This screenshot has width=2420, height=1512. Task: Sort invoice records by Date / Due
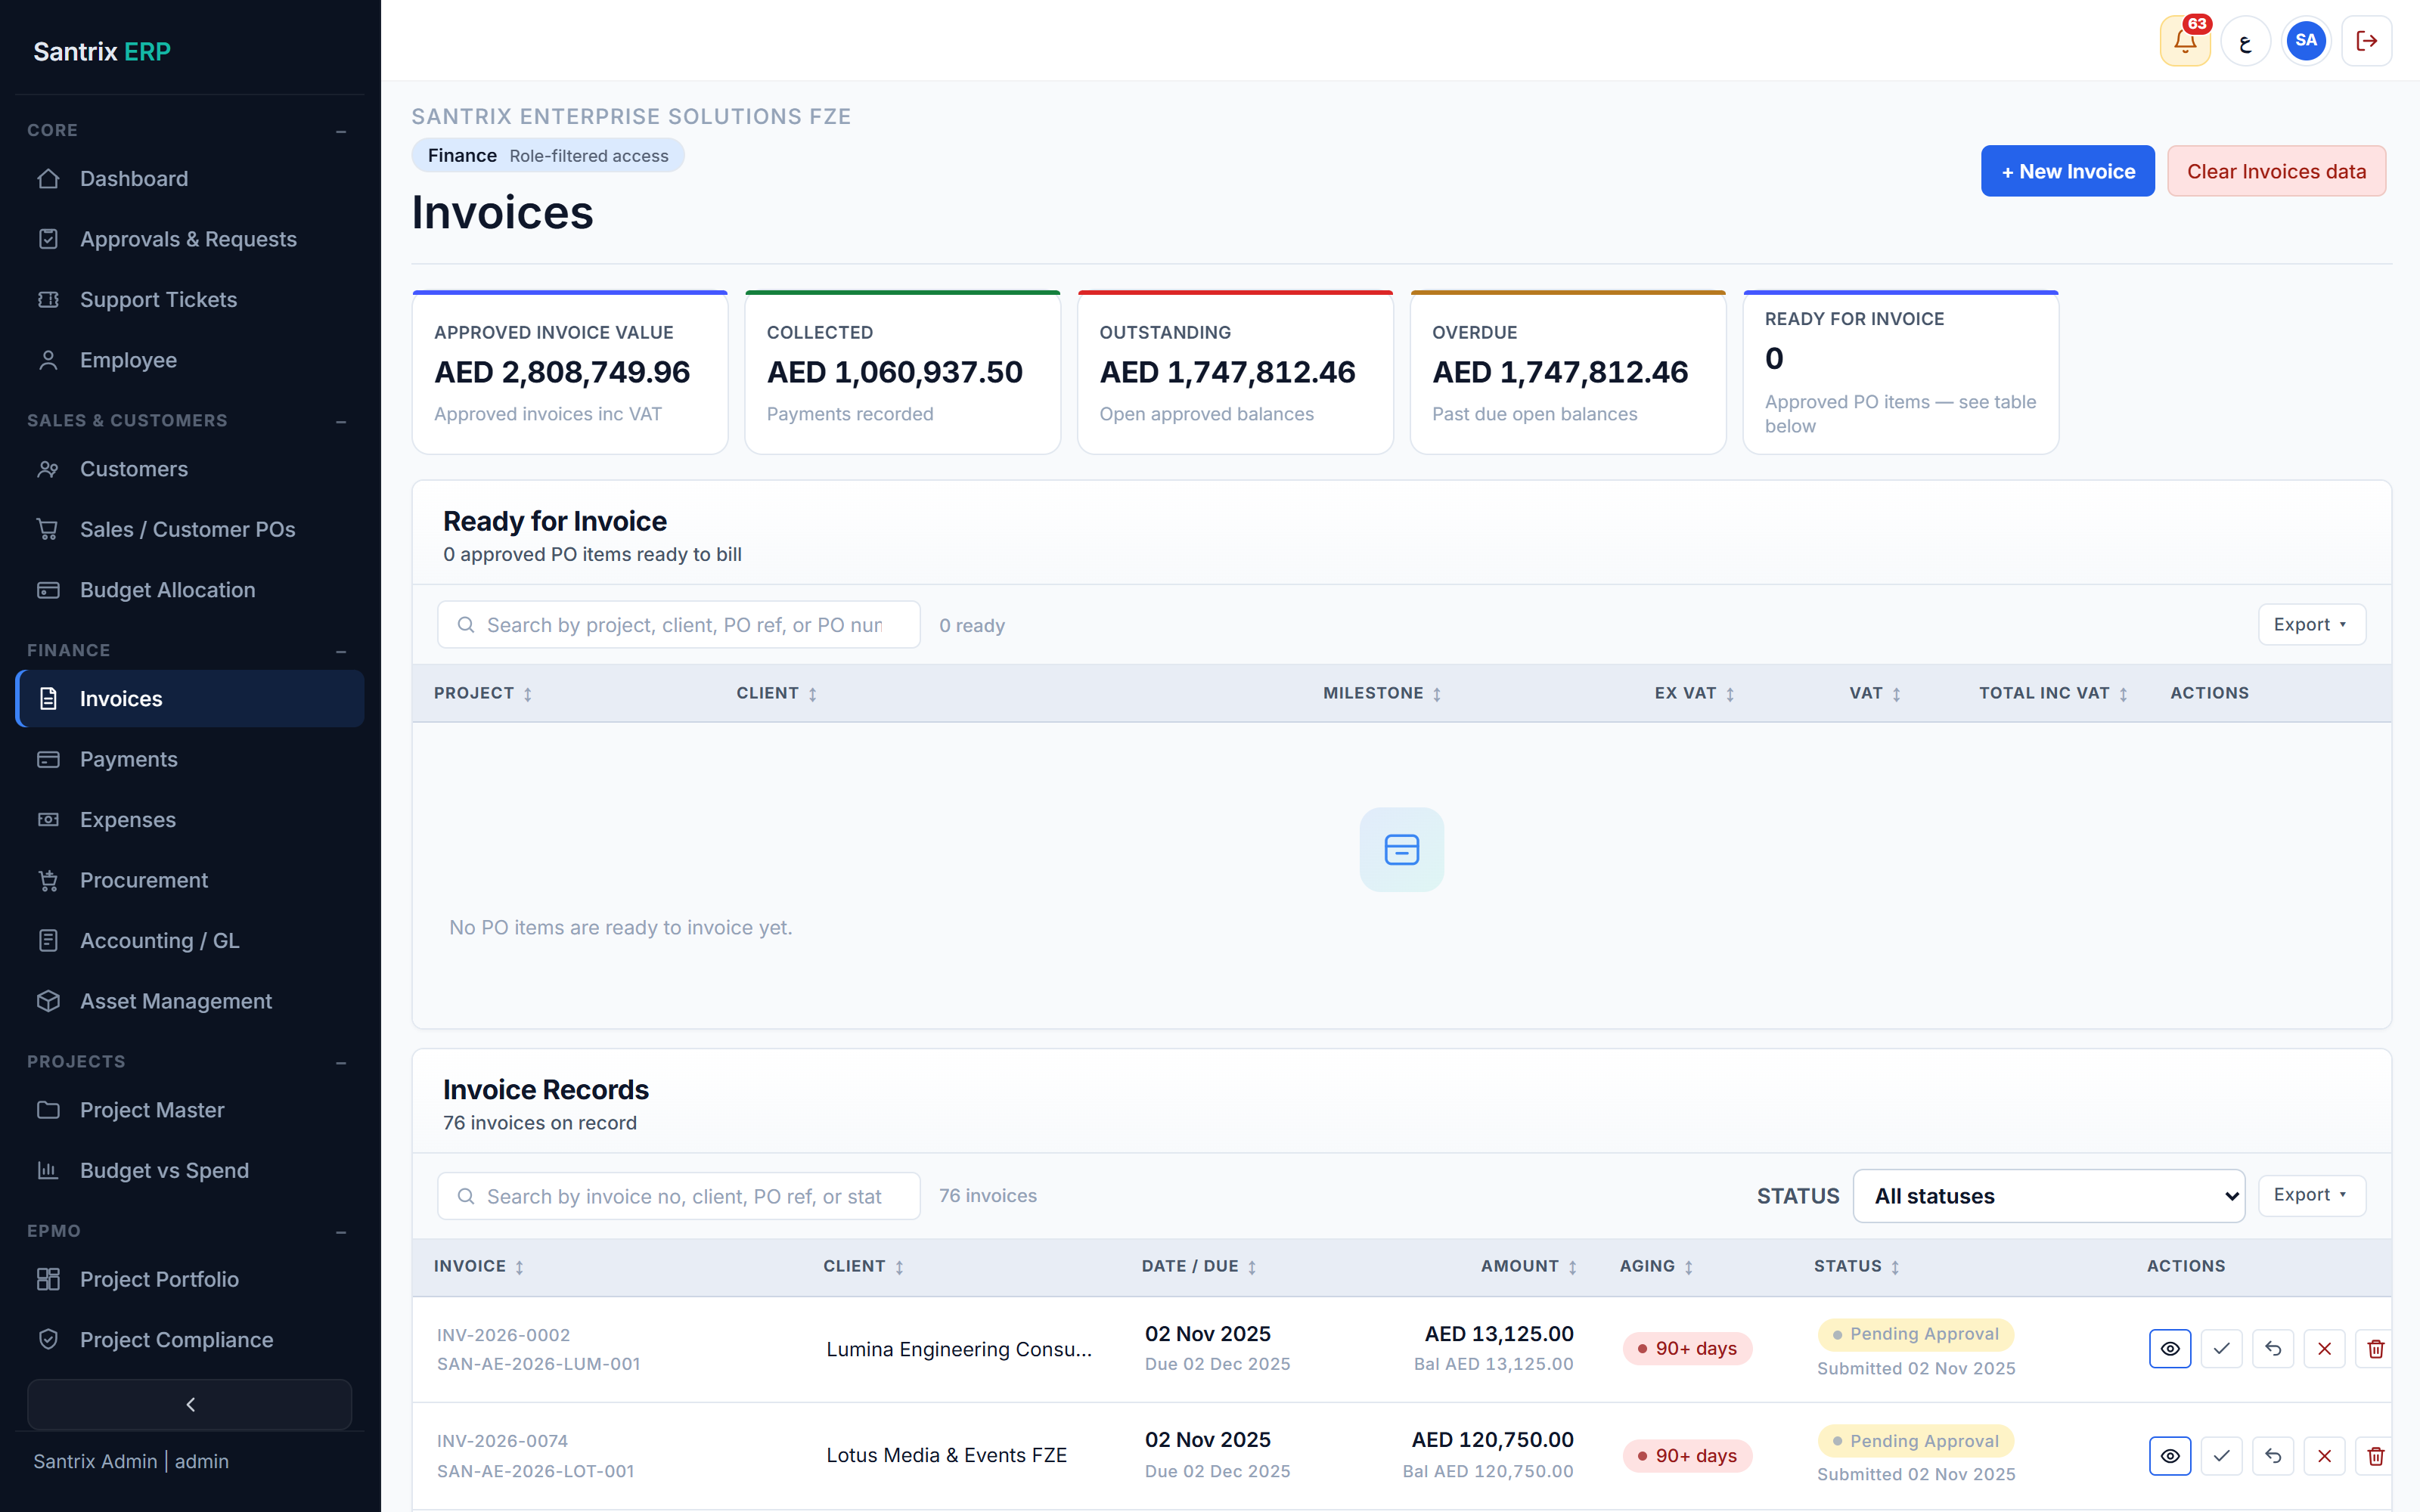coord(1199,1266)
